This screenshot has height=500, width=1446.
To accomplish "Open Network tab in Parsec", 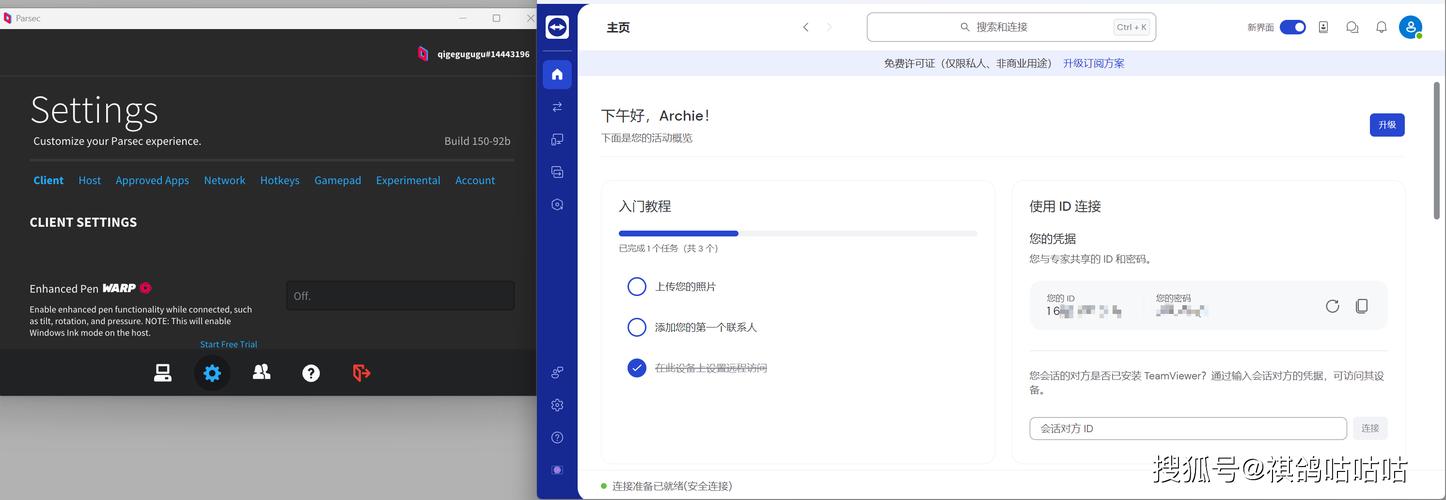I will 225,180.
